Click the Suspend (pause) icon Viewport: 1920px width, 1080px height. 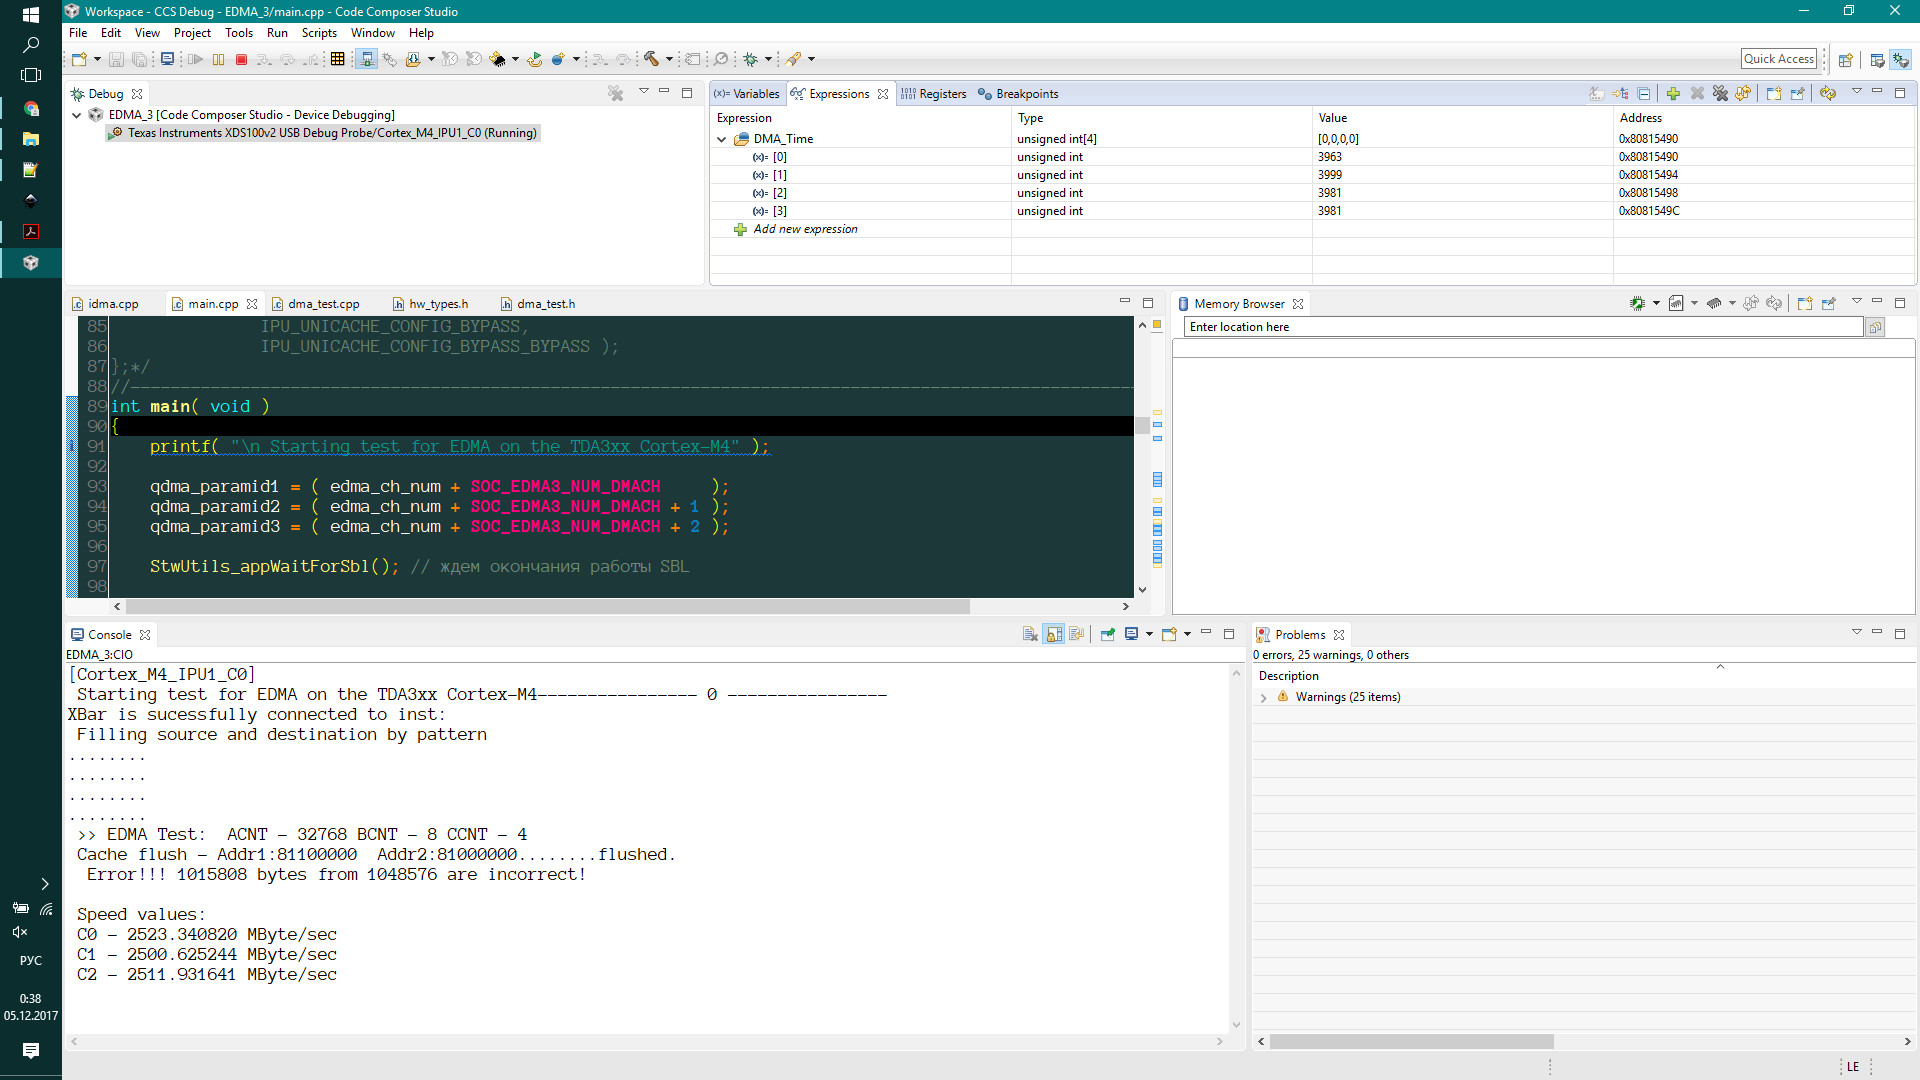(x=219, y=59)
